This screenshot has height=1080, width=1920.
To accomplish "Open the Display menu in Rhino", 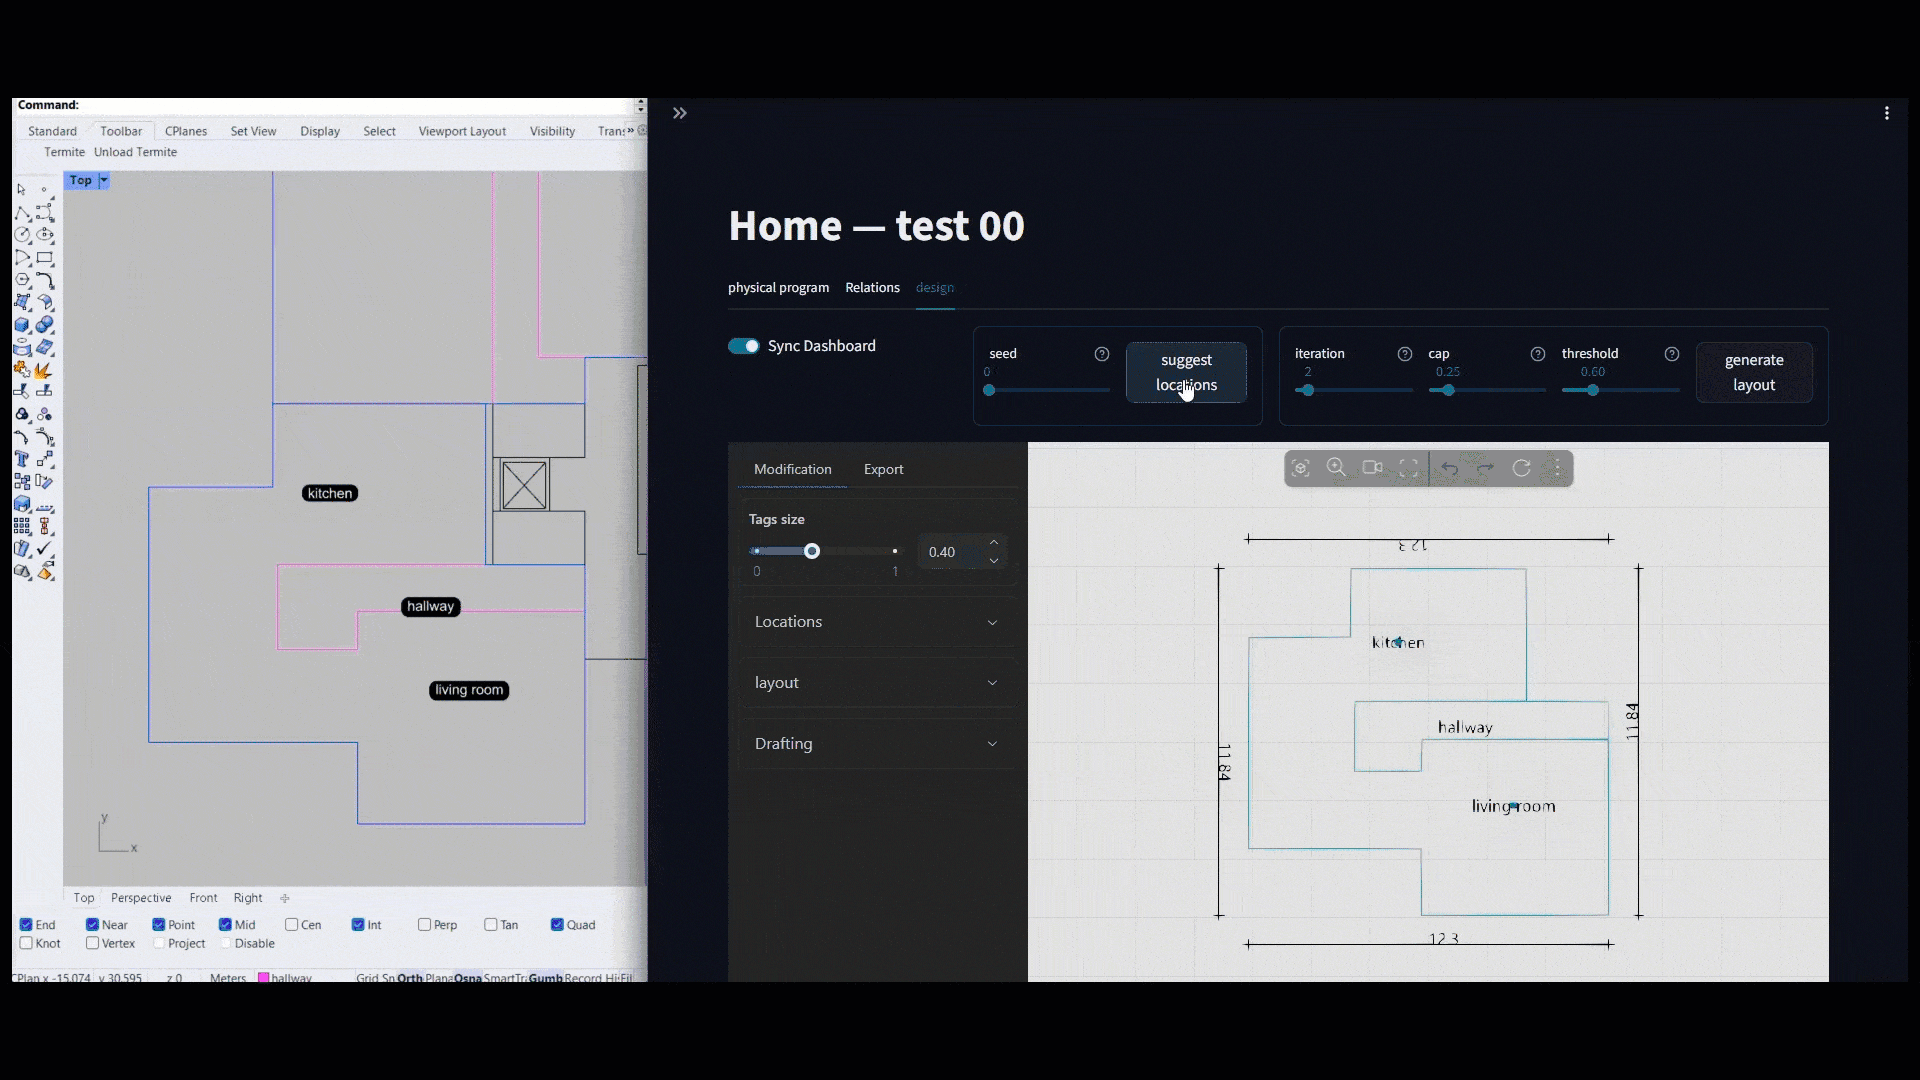I will (x=319, y=131).
